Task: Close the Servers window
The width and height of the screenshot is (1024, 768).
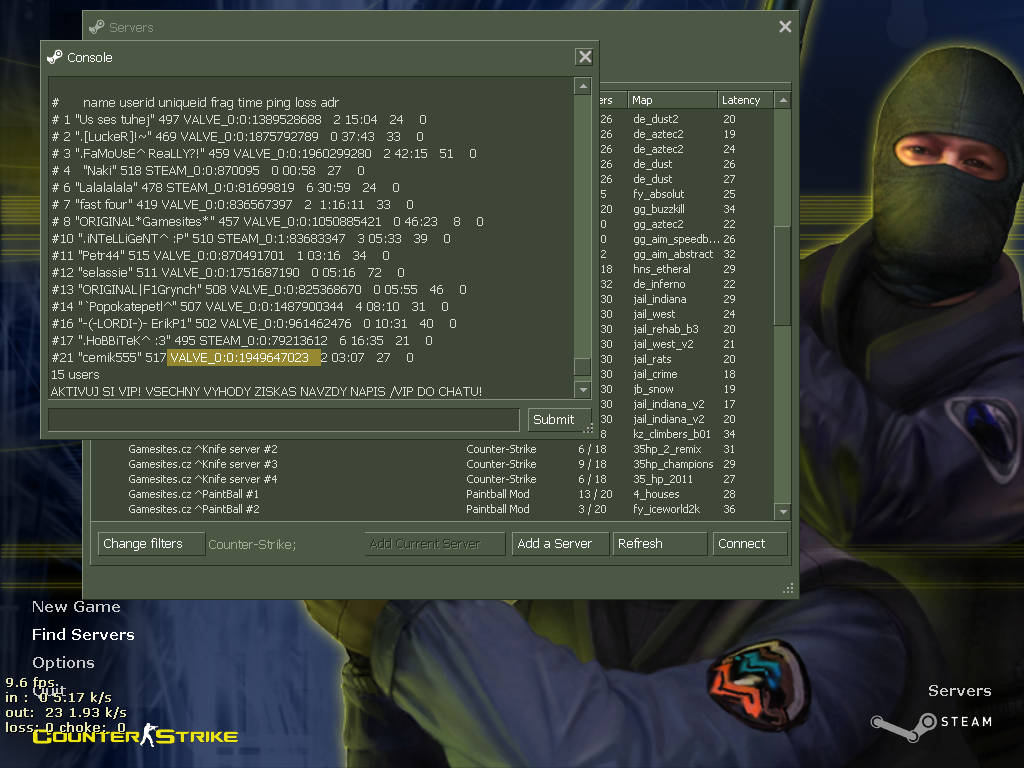Action: tap(785, 27)
